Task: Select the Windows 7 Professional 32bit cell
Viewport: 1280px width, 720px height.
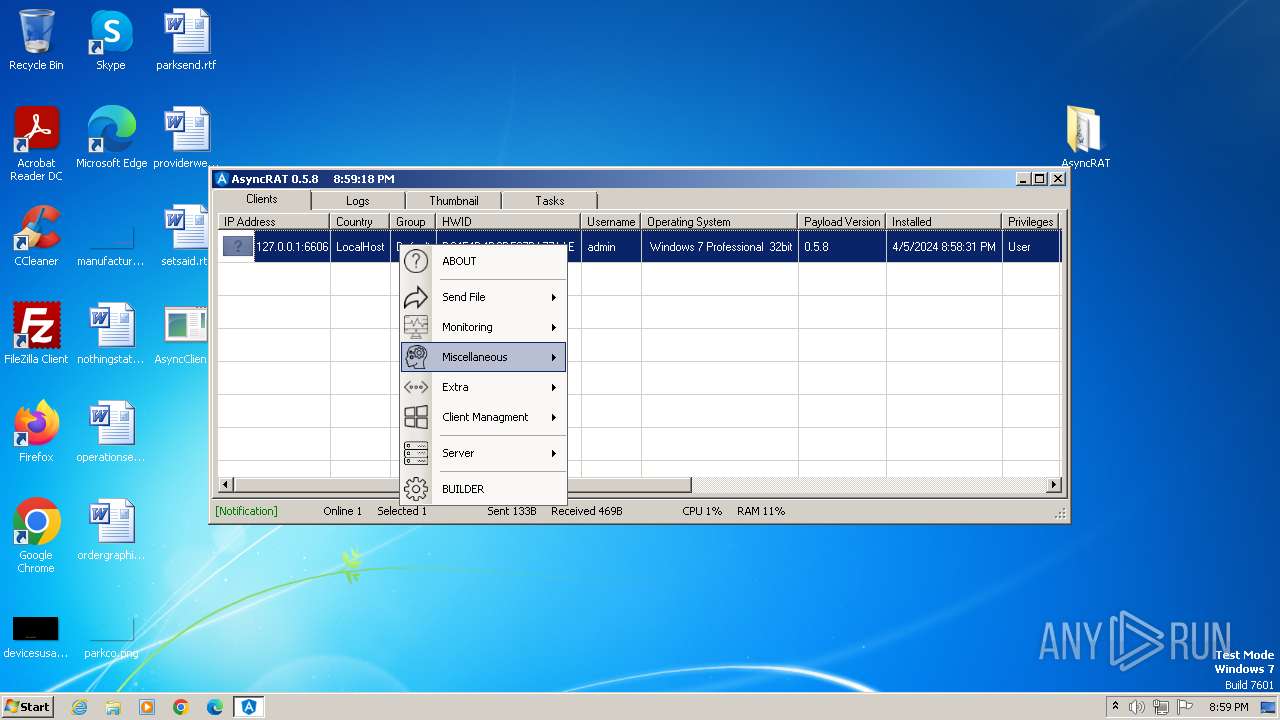Action: point(720,246)
